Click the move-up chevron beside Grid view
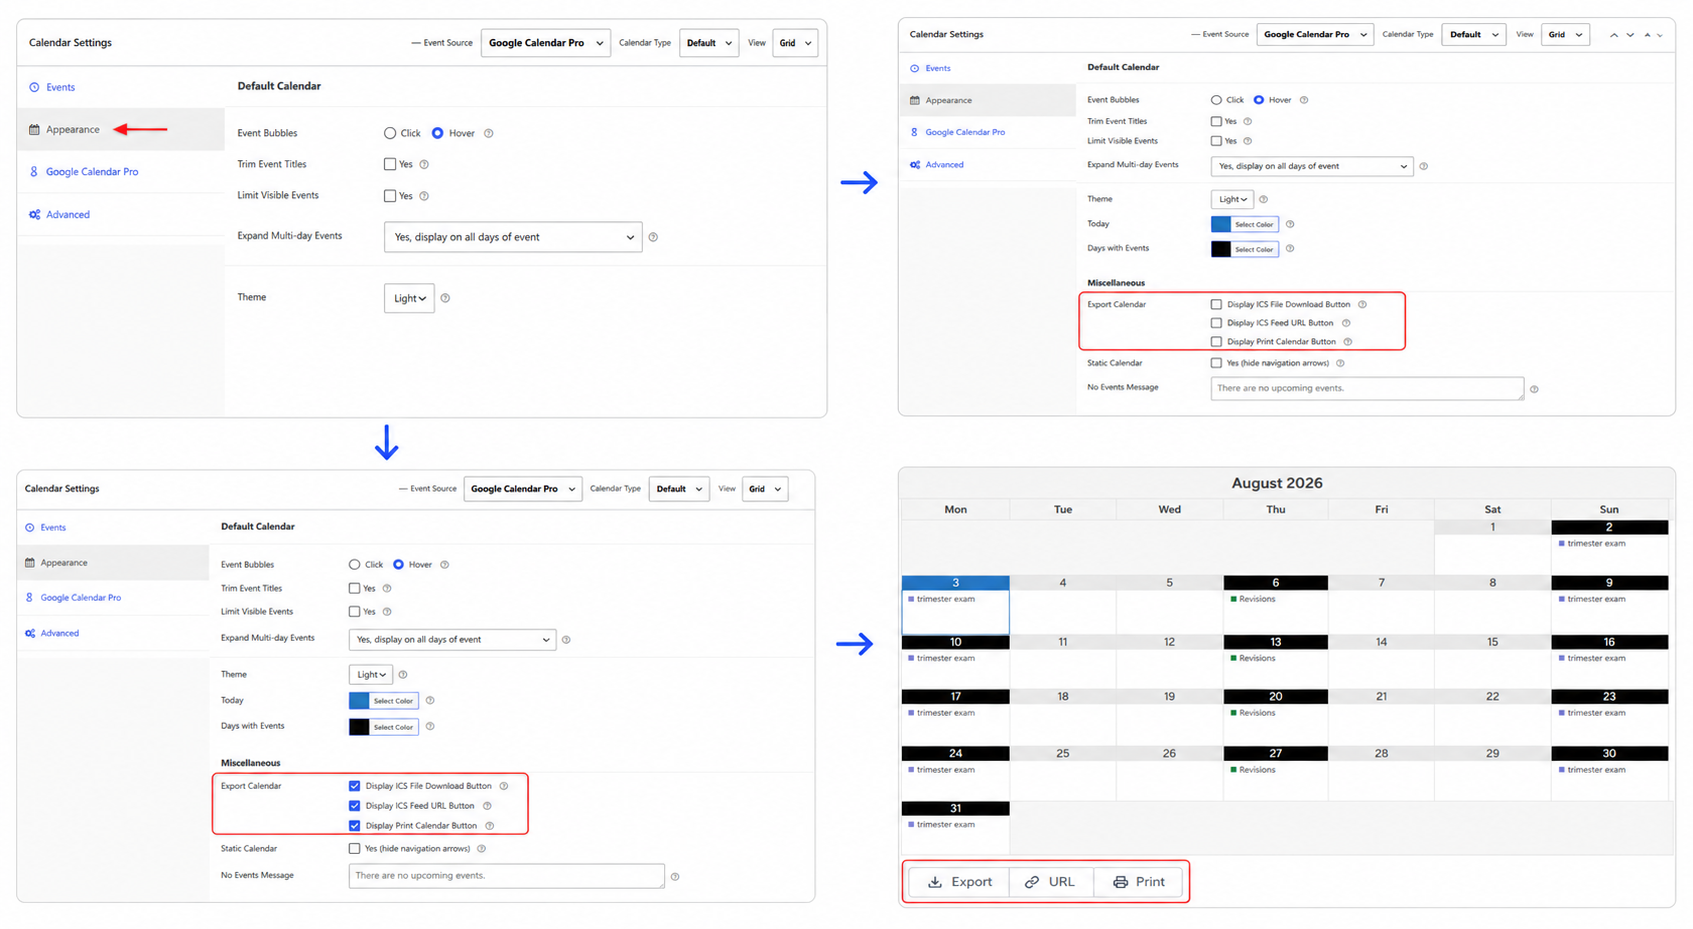 [1613, 35]
